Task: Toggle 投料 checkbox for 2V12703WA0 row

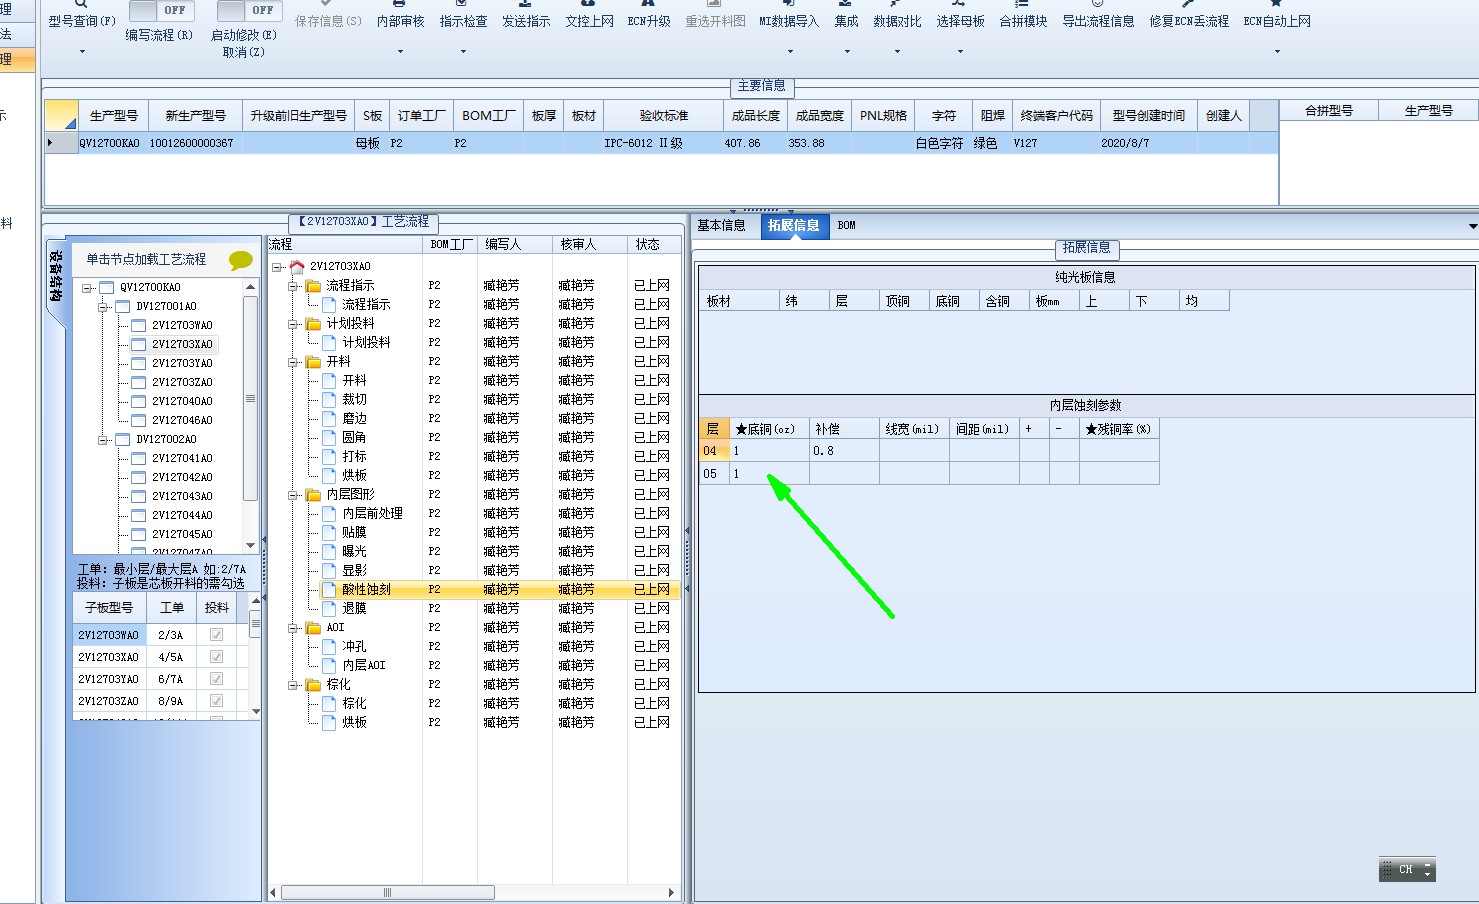Action: [216, 635]
